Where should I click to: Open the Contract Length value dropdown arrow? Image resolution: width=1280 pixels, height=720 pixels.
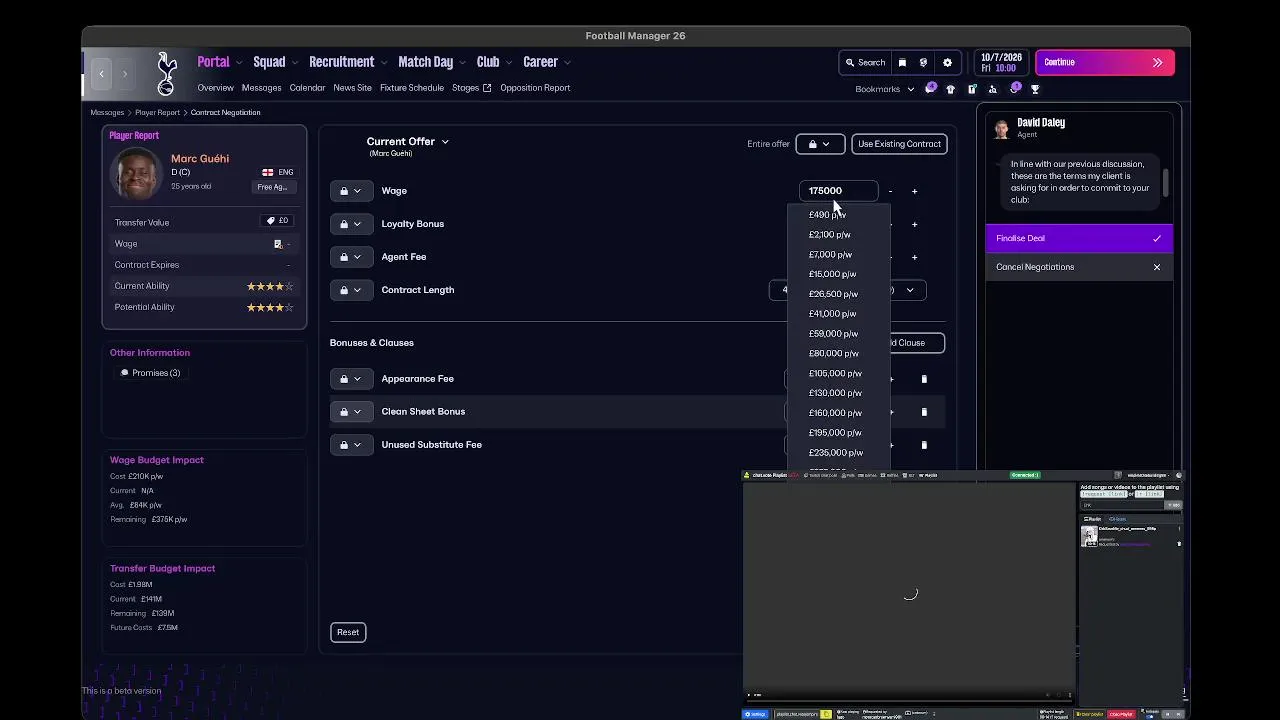[910, 290]
